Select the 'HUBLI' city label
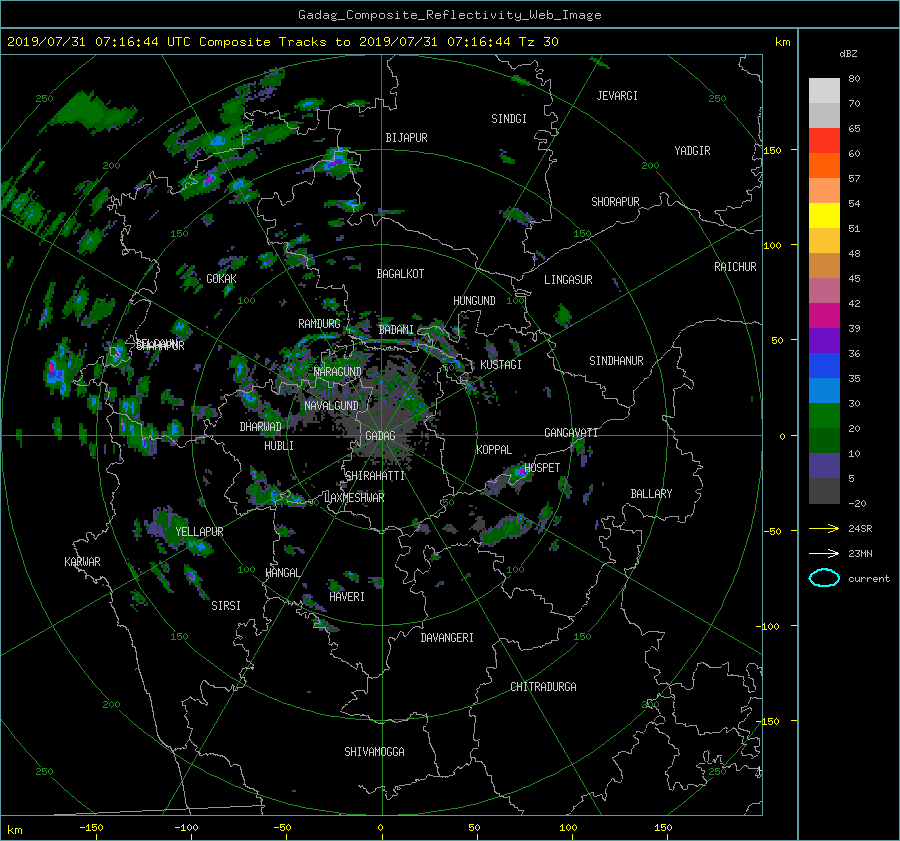Viewport: 900px width, 841px height. pos(279,446)
